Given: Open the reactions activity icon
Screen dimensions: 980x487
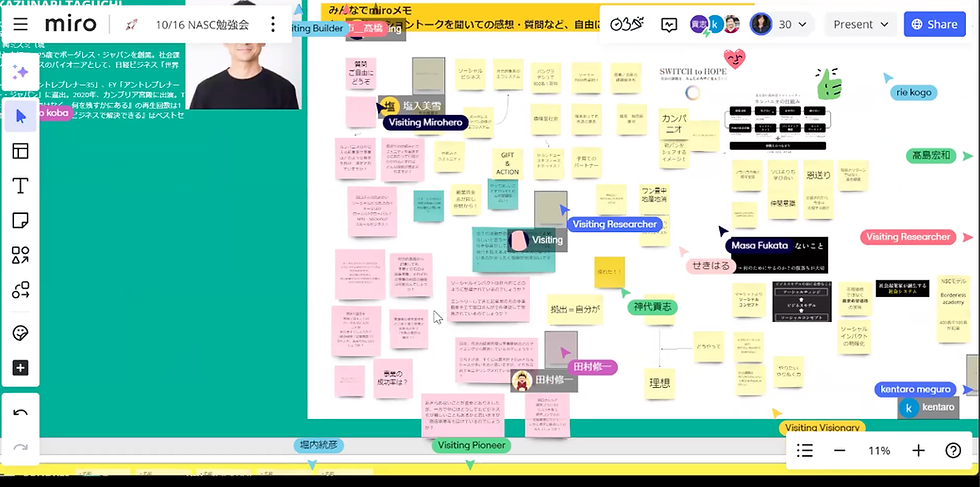Looking at the screenshot, I should [x=669, y=24].
